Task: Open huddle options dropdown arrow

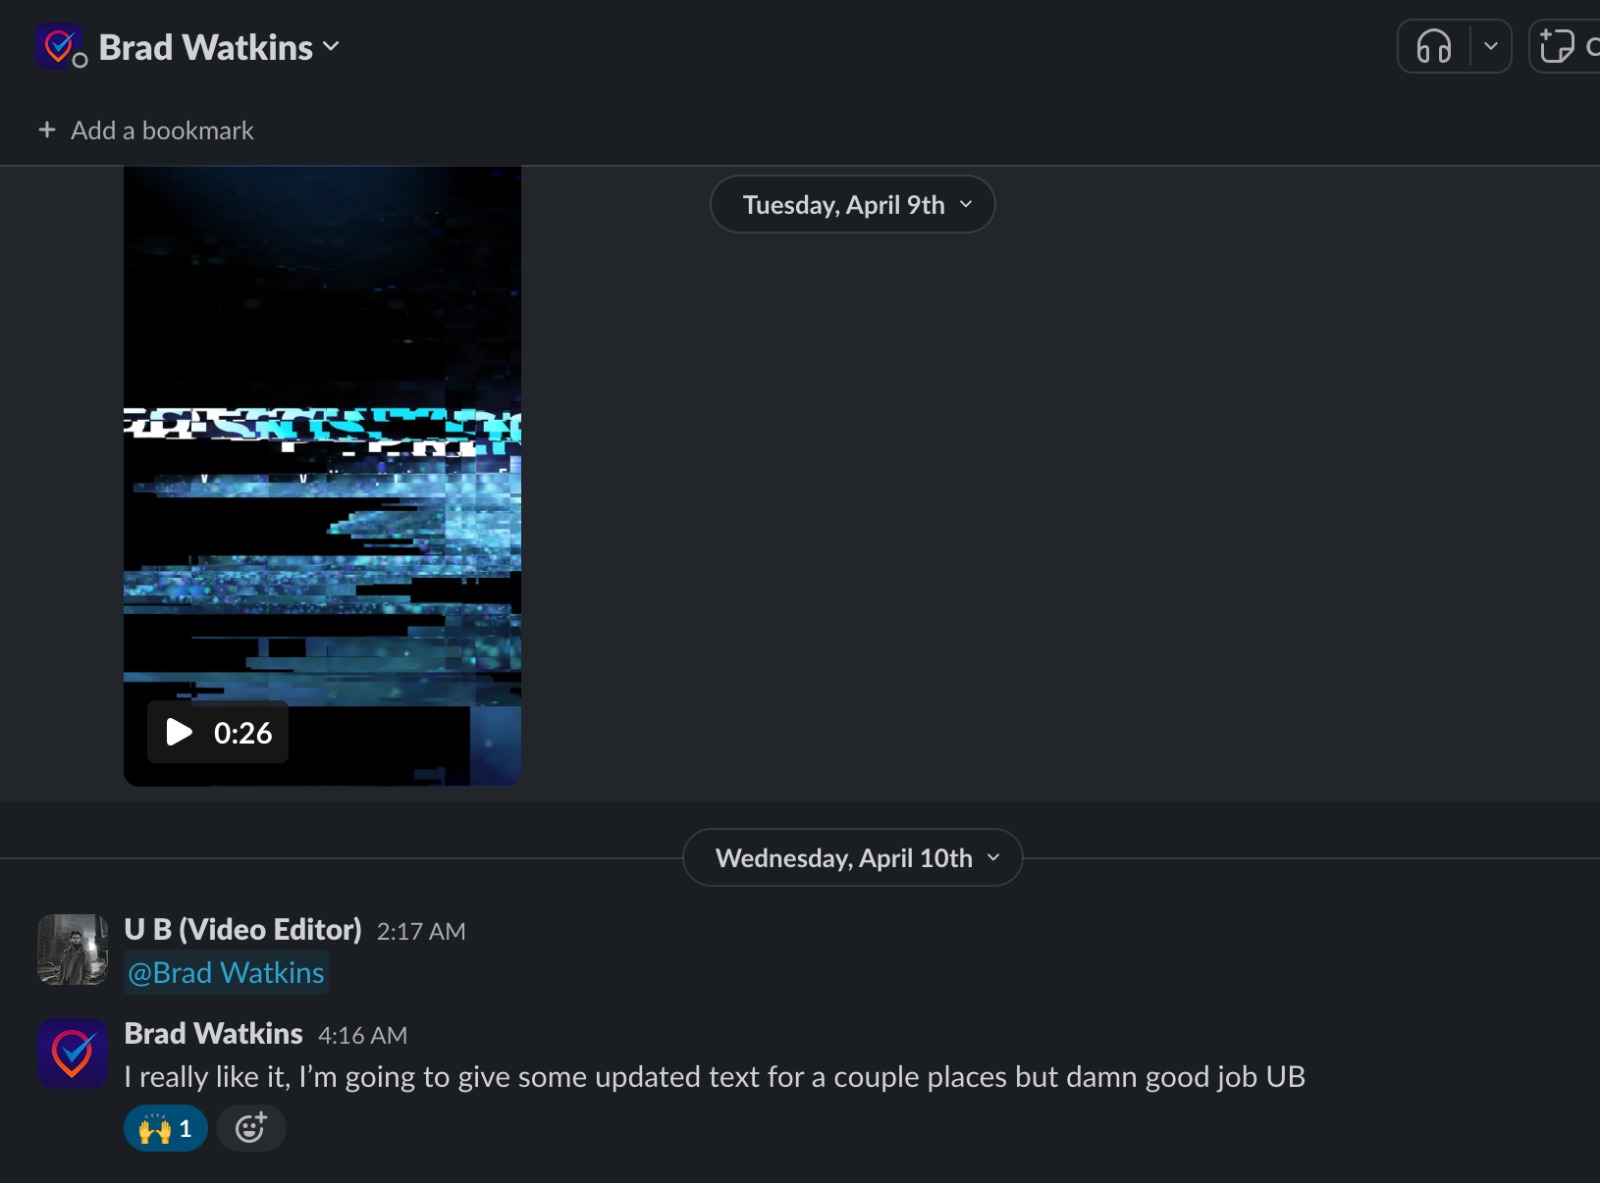Action: point(1491,46)
